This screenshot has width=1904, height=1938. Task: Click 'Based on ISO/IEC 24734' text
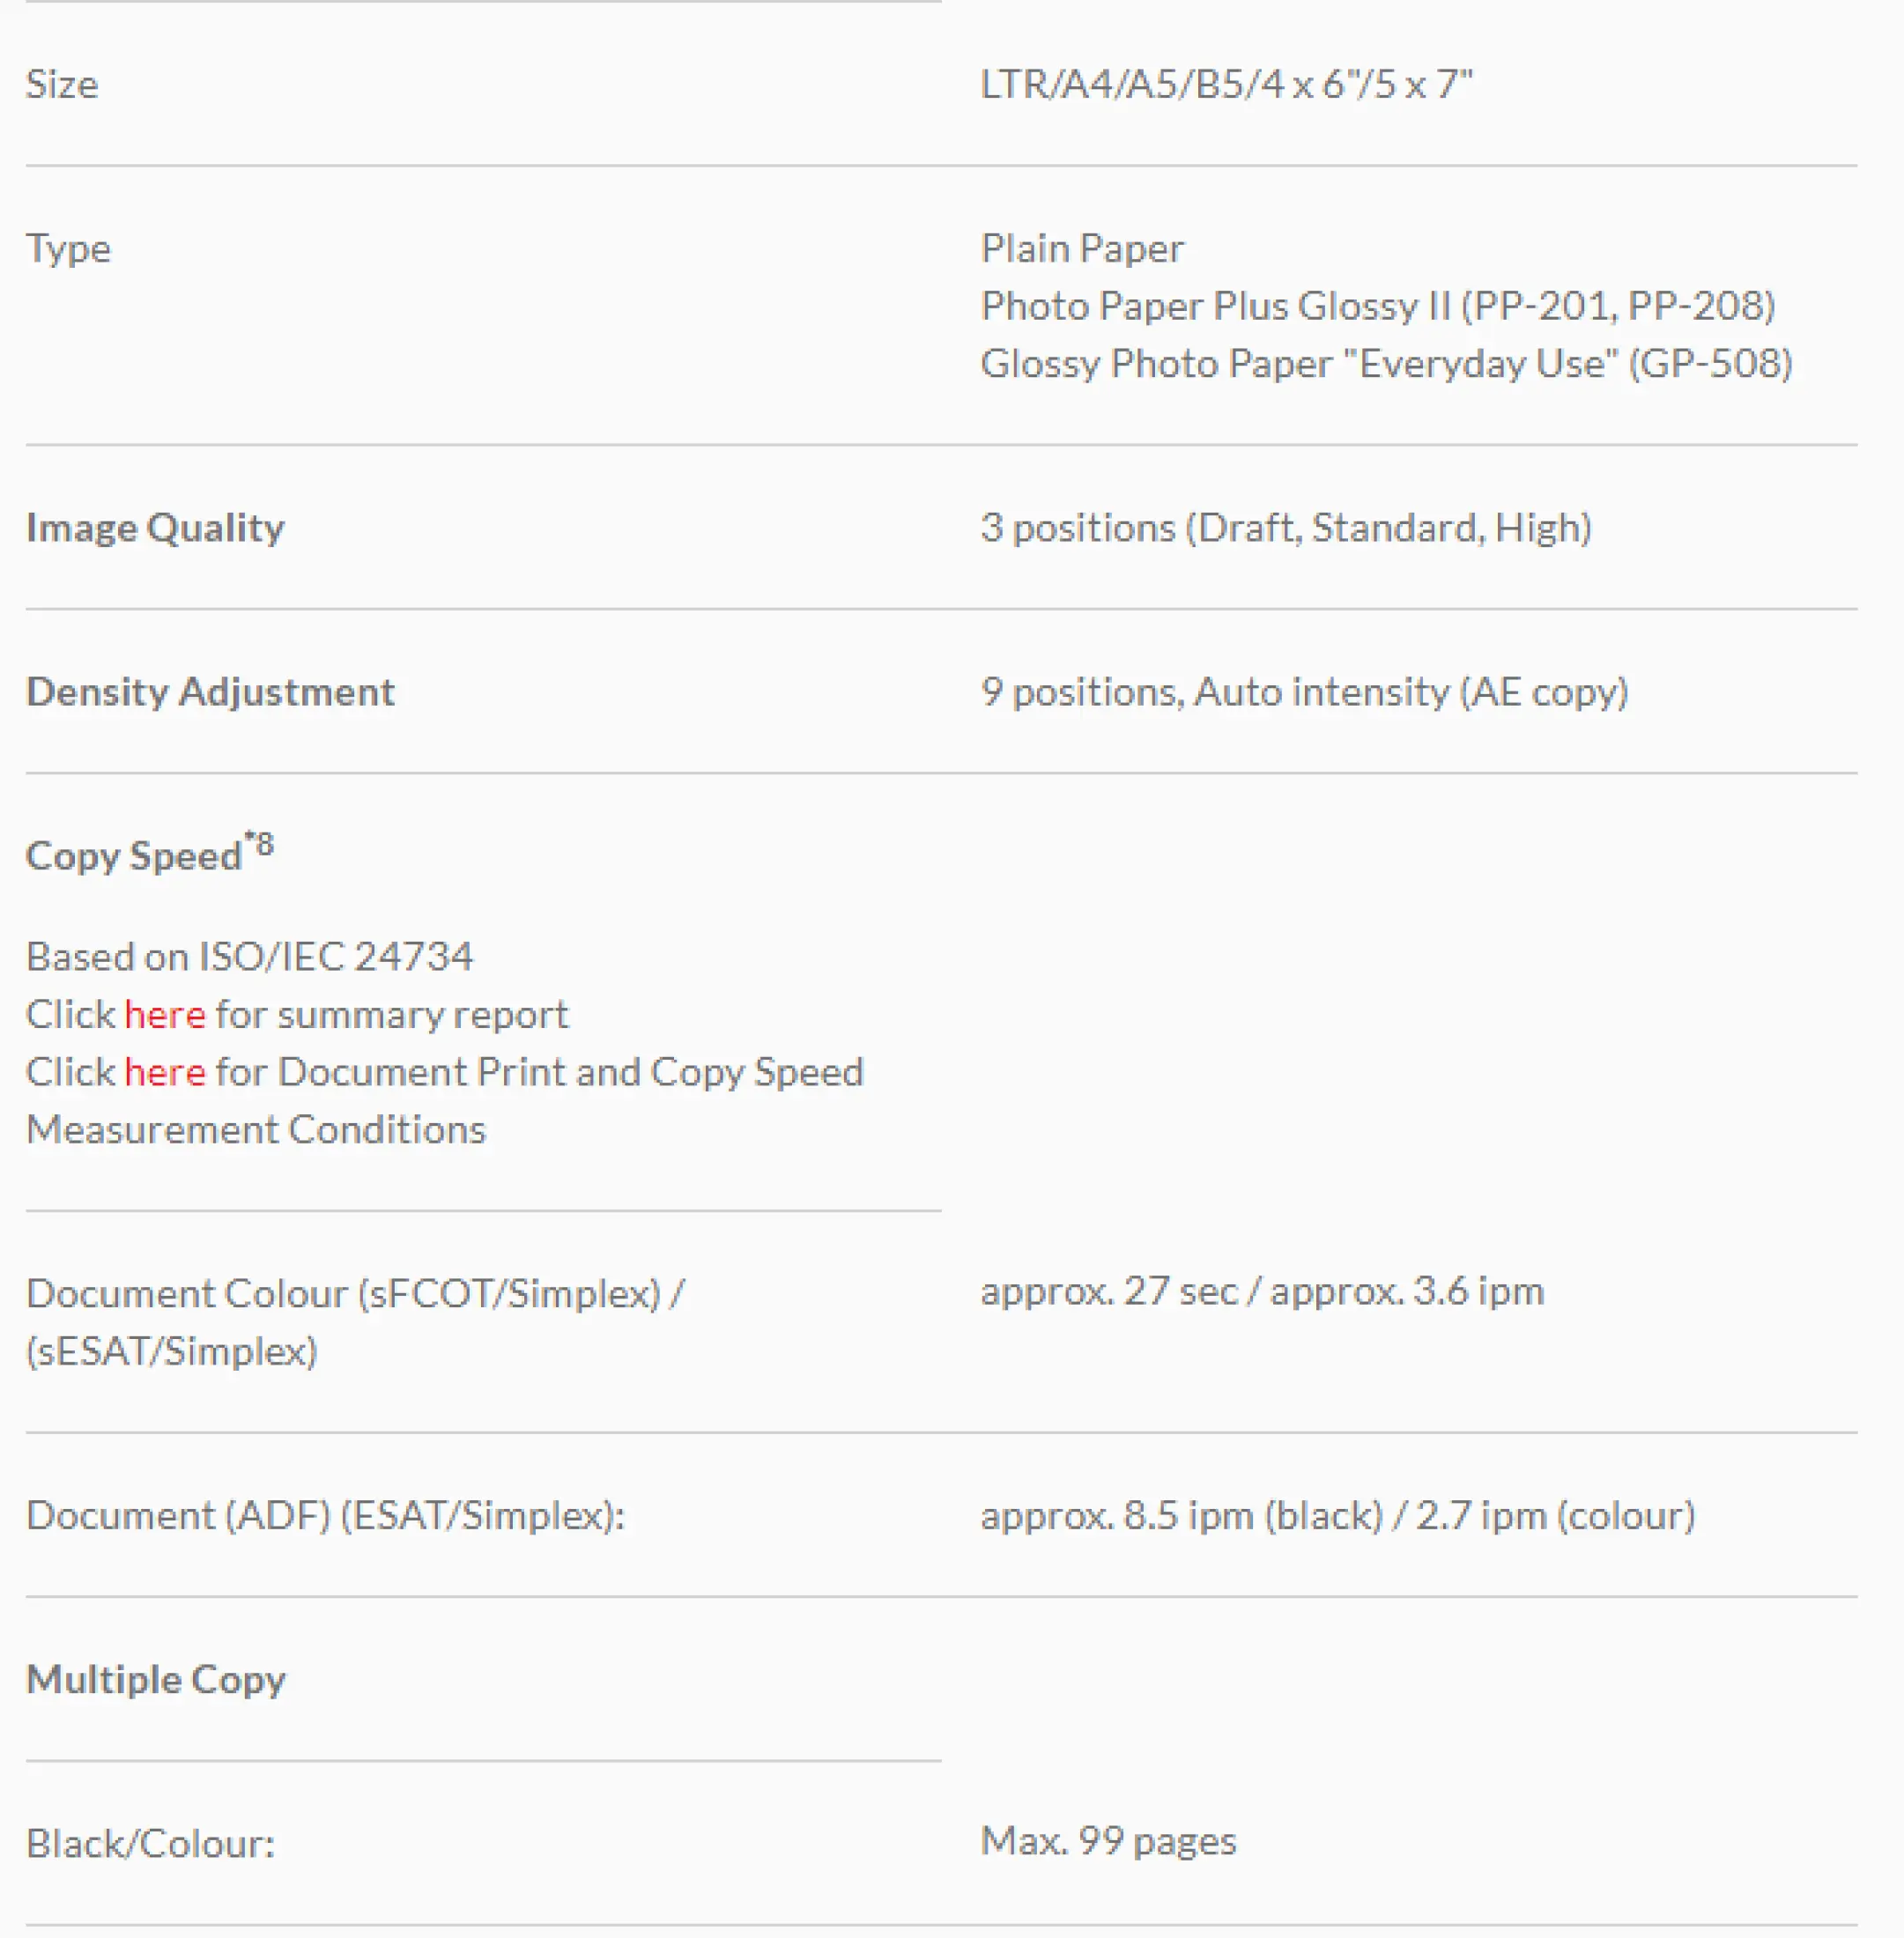[249, 957]
